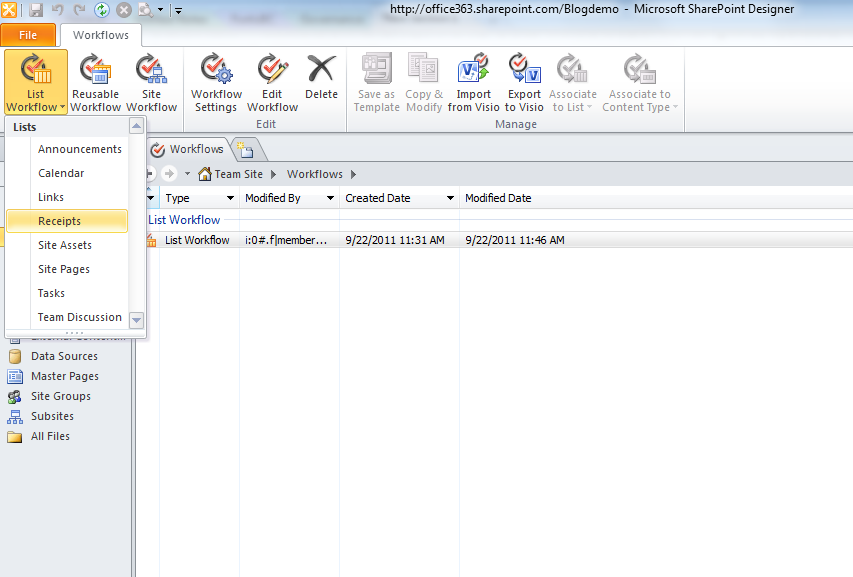Open the Modified By column filter dropdown
Viewport: 853px width, 577px height.
coord(330,198)
